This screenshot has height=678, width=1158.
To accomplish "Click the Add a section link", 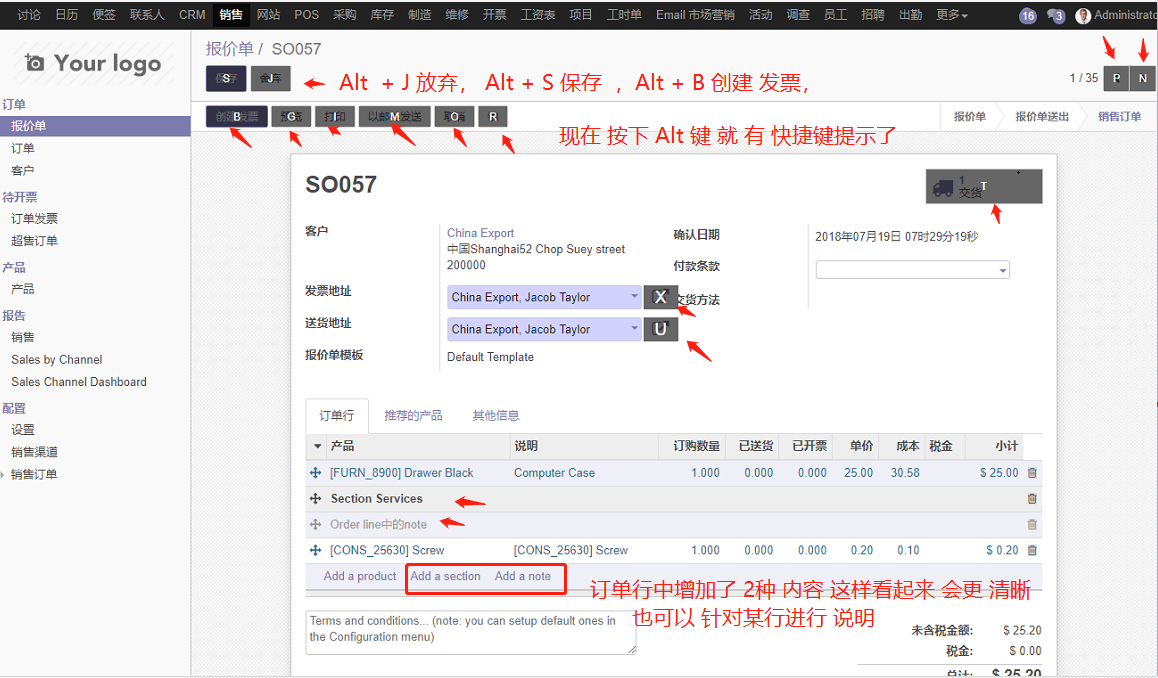I will click(445, 576).
